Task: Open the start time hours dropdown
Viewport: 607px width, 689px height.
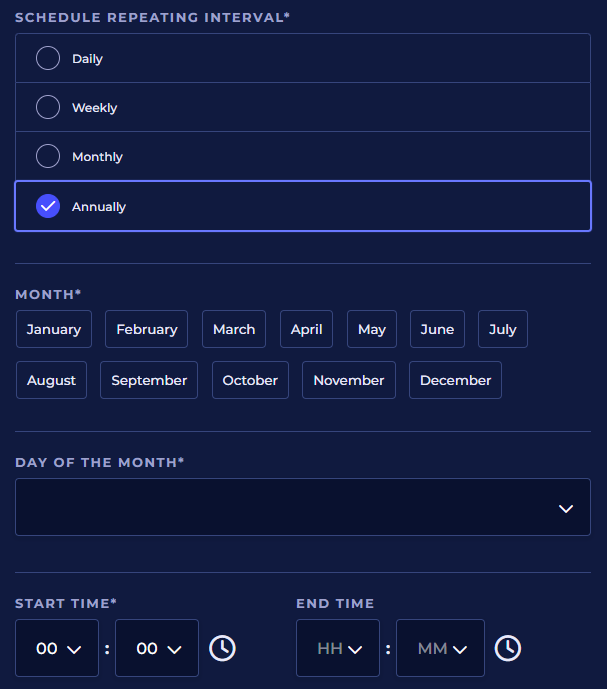Action: pyautogui.click(x=57, y=648)
